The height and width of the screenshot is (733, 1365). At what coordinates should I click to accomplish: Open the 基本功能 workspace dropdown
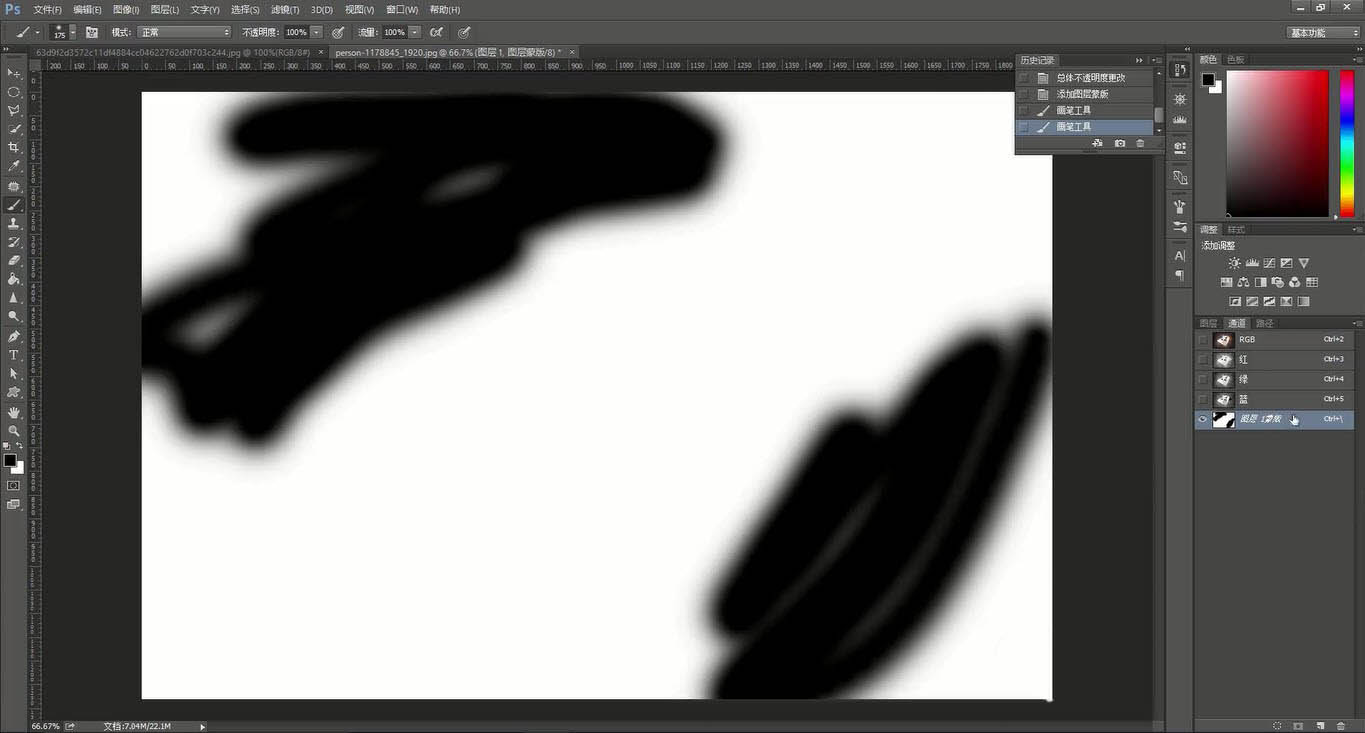coord(1322,32)
